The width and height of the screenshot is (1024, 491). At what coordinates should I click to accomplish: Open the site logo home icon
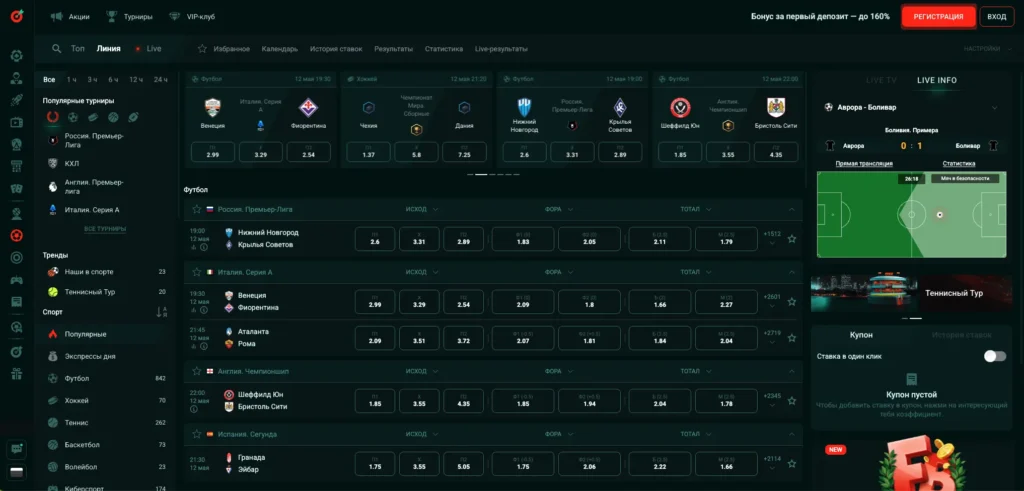16,17
